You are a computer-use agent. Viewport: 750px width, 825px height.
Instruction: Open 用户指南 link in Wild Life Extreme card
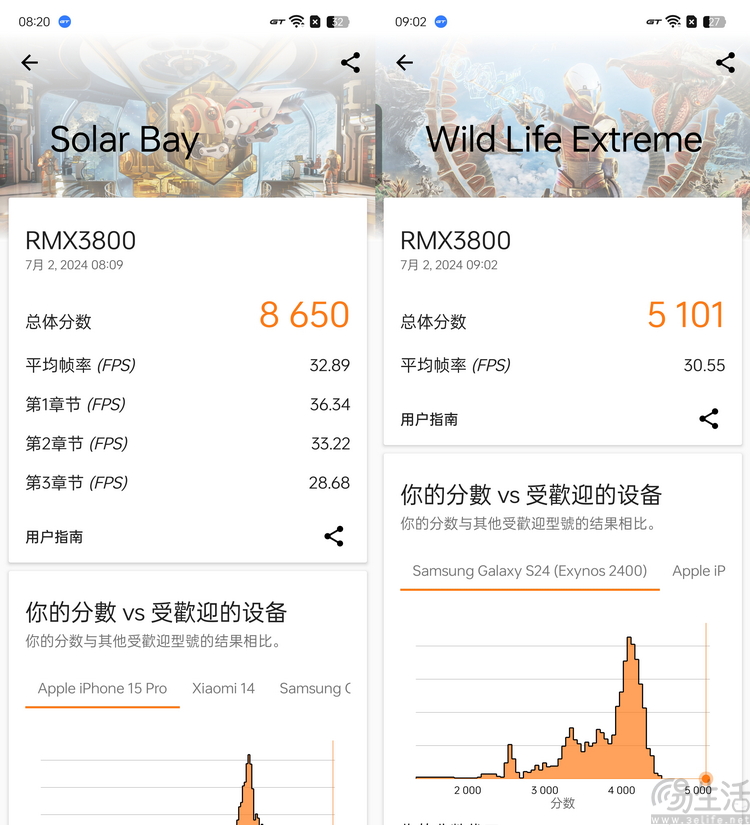click(x=429, y=420)
